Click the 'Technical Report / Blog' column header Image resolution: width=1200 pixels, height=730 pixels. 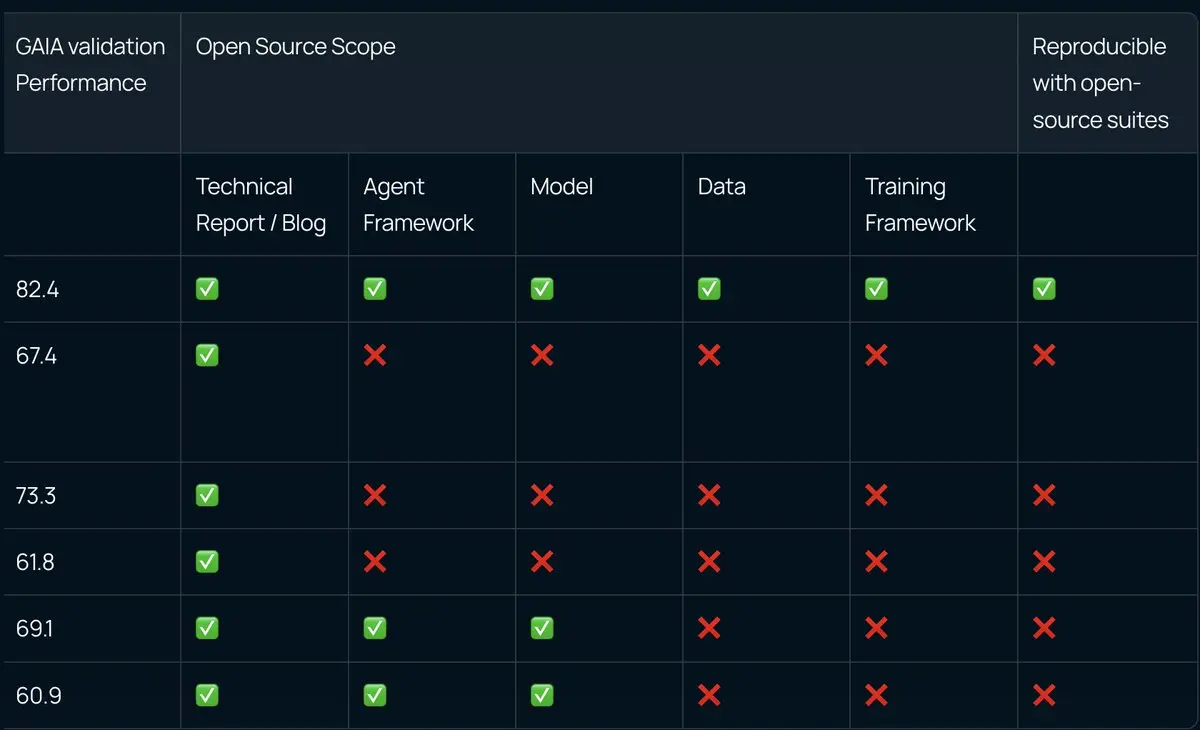pyautogui.click(x=261, y=205)
